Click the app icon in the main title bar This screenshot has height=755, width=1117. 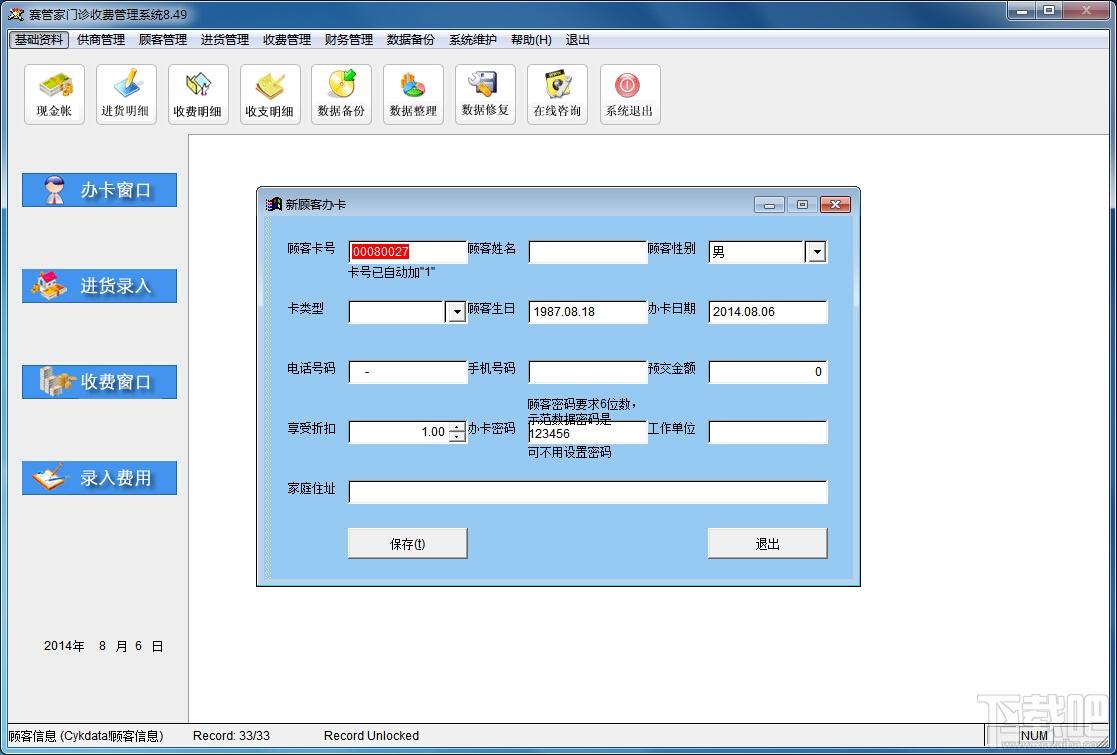coord(16,14)
